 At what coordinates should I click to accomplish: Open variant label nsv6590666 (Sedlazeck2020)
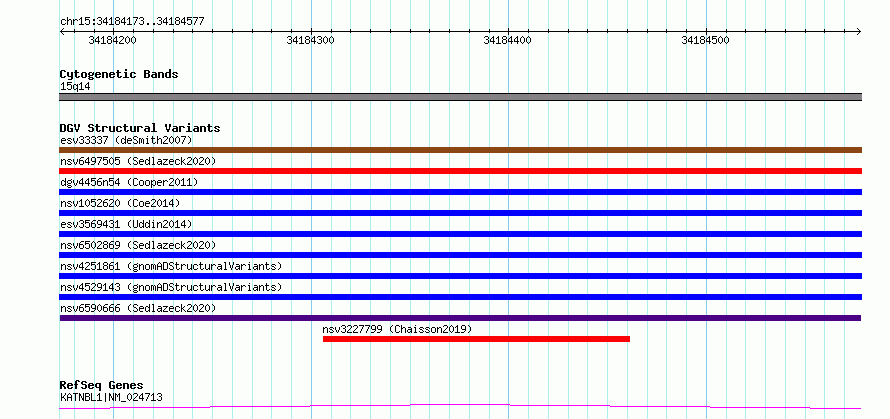pyautogui.click(x=138, y=308)
